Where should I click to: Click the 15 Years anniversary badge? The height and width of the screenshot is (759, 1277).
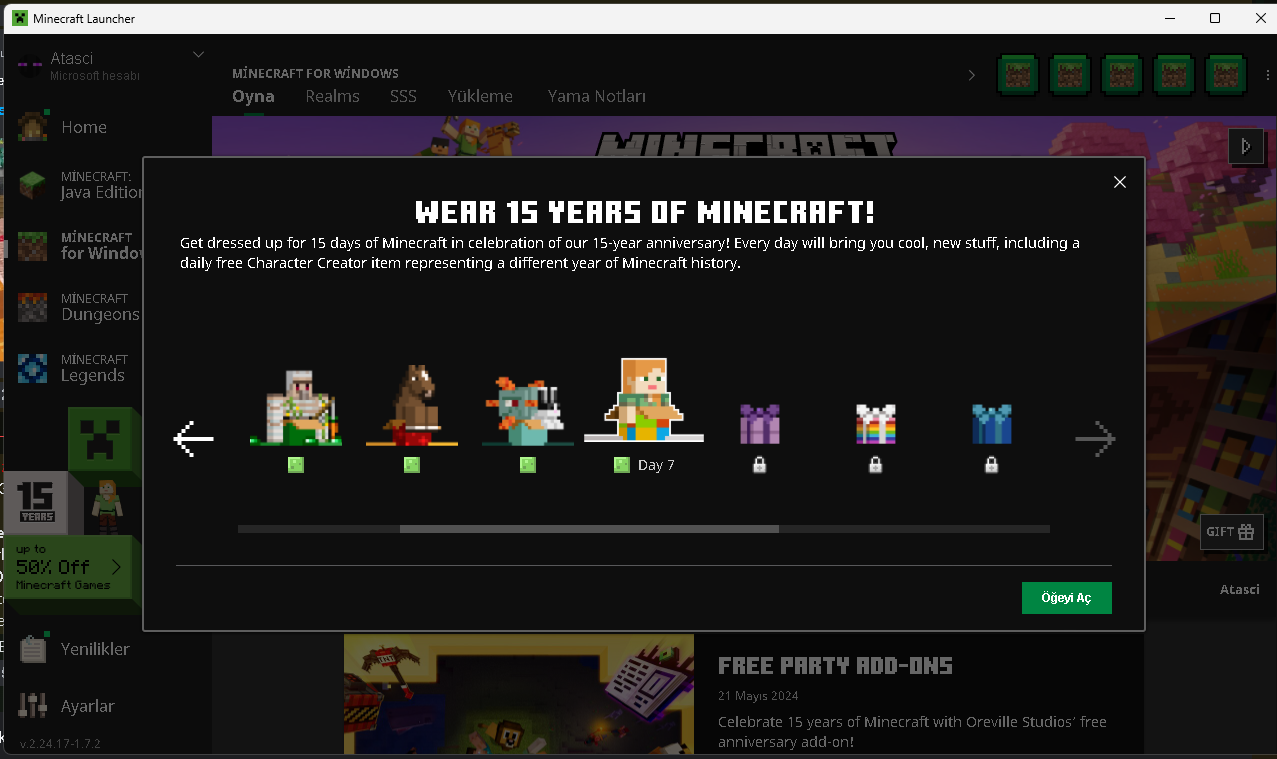[37, 504]
